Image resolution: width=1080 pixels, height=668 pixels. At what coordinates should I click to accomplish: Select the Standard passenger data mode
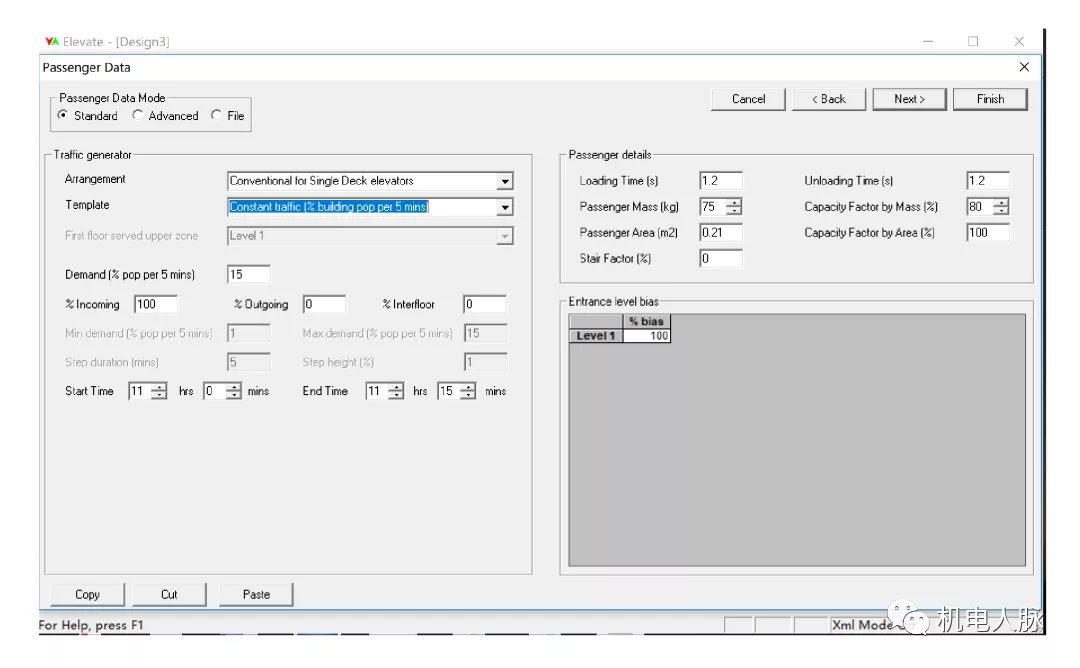(63, 116)
